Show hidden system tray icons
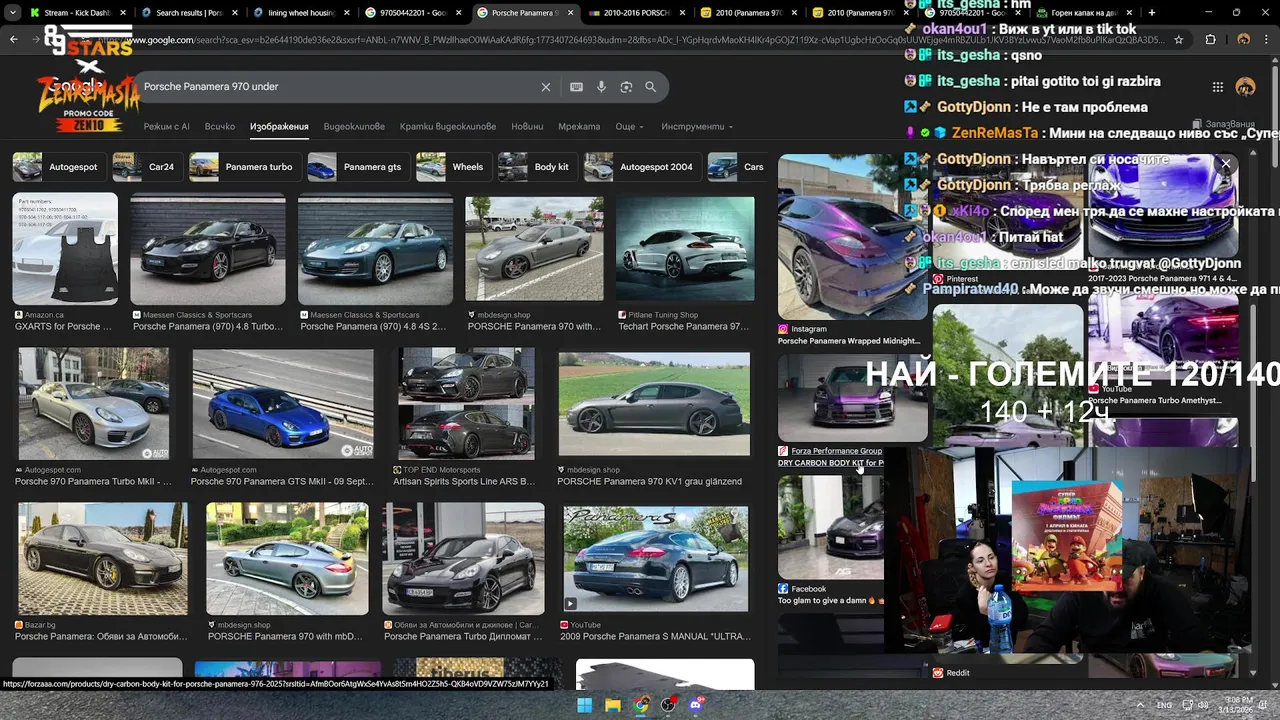The height and width of the screenshot is (720, 1280). coord(1141,705)
